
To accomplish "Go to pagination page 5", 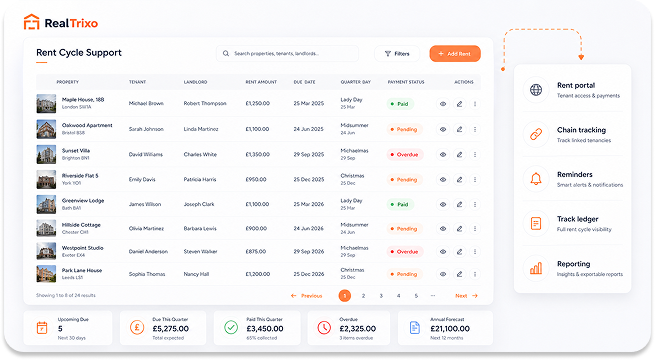I will coord(416,296).
